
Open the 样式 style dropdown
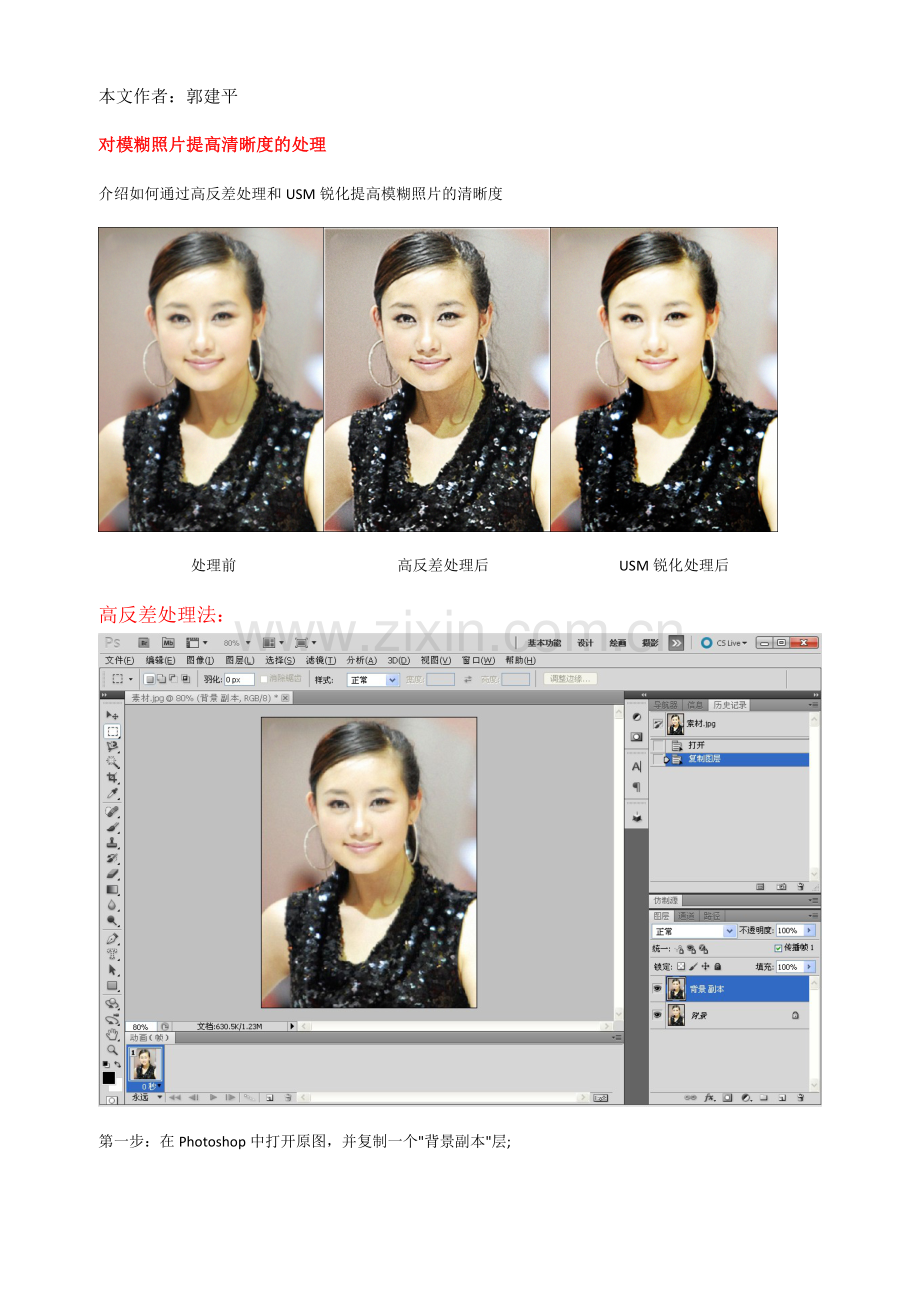click(x=372, y=680)
